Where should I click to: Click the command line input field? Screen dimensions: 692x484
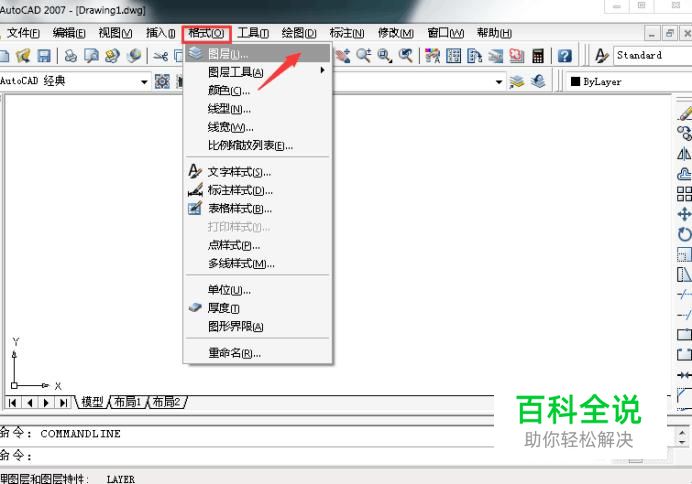pyautogui.click(x=247, y=456)
